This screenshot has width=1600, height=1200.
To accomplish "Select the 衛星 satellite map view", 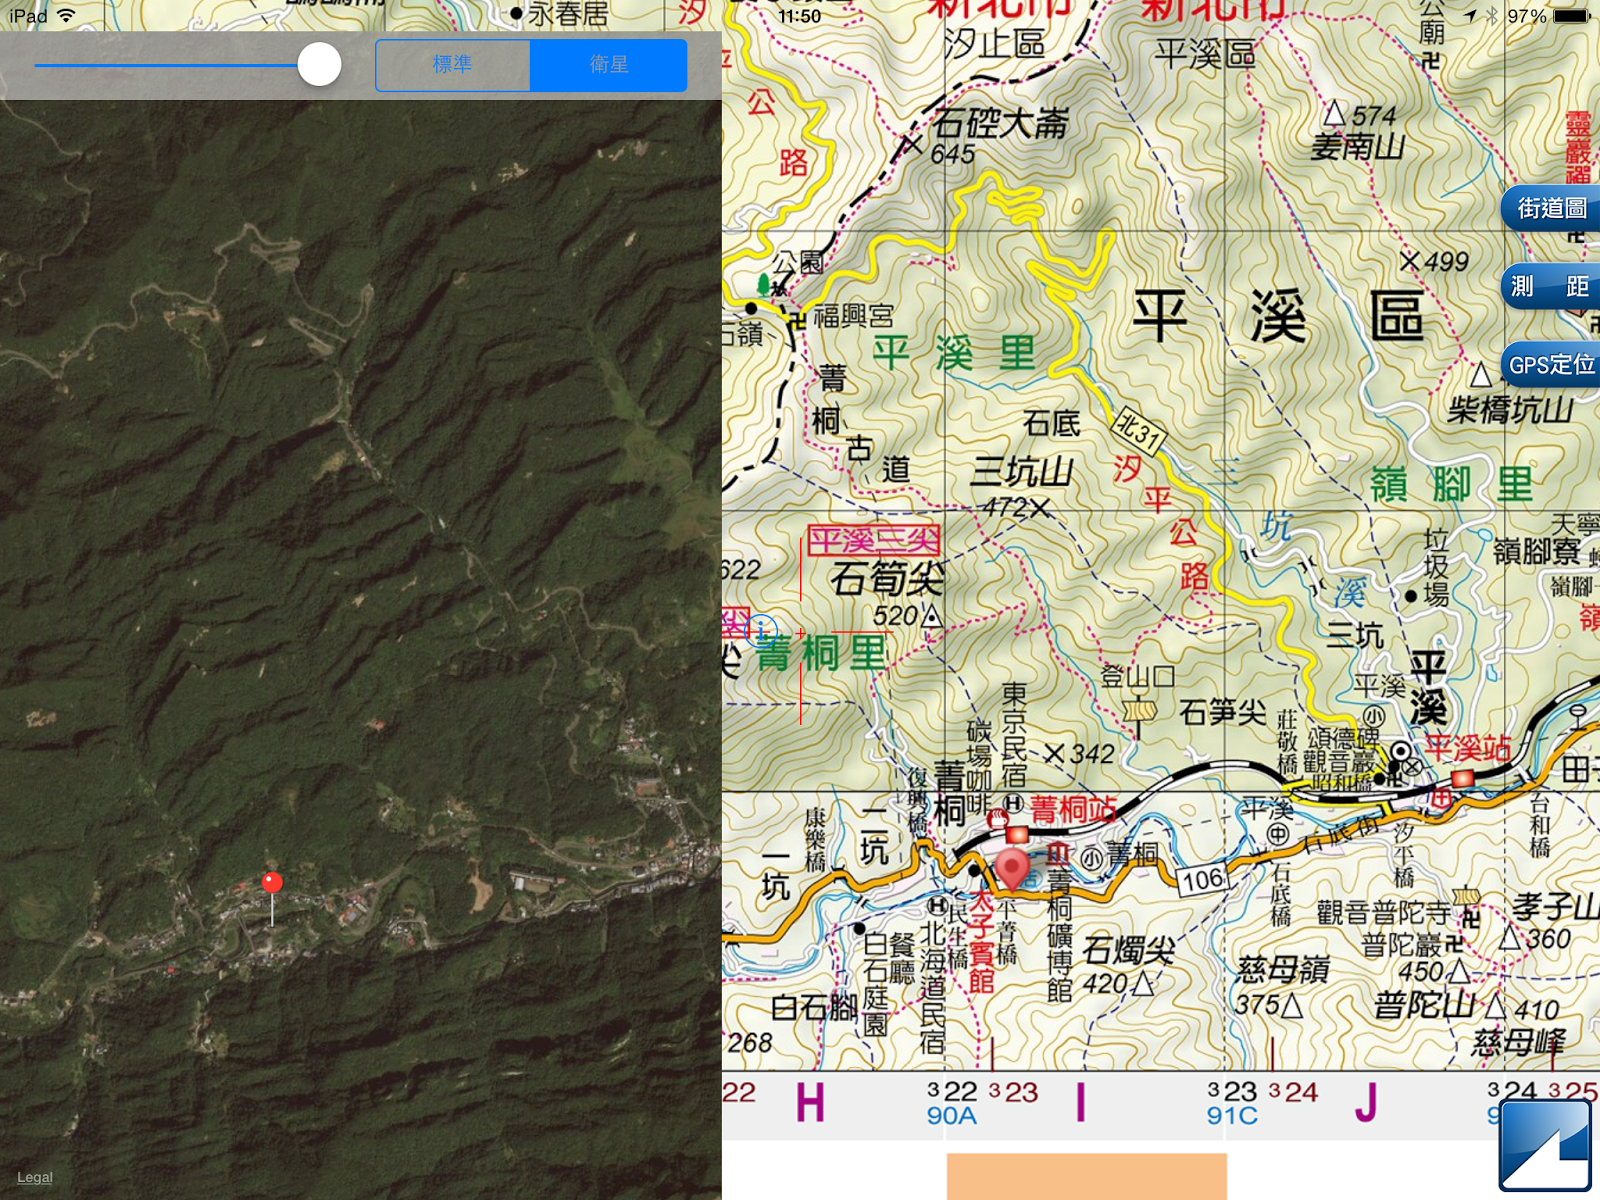I will tap(608, 65).
